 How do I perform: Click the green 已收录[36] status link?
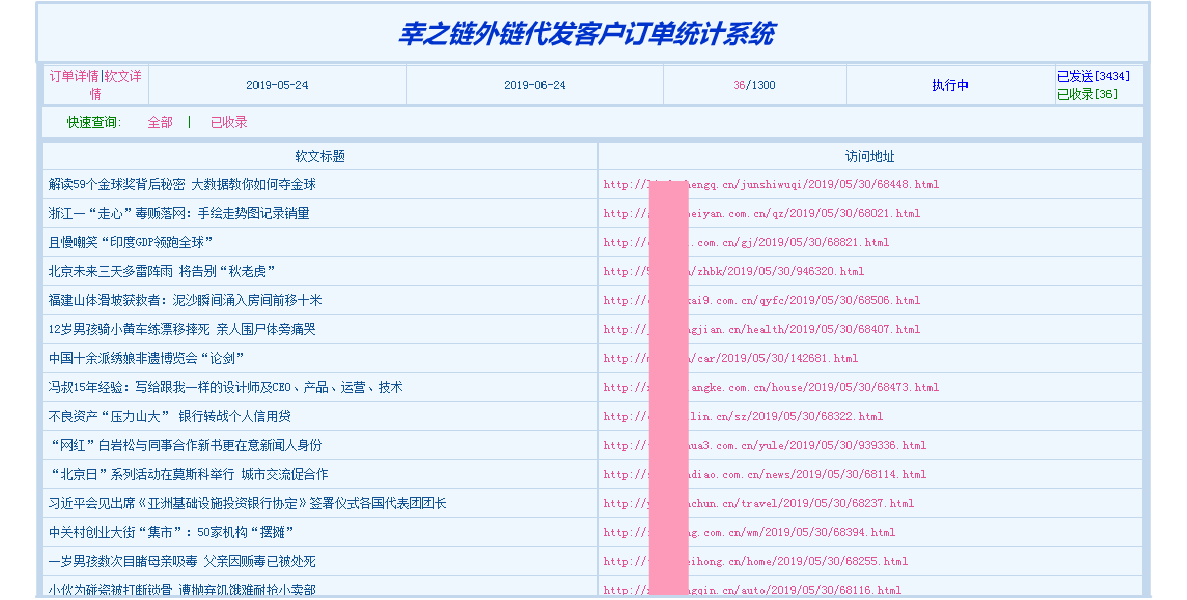point(1087,94)
